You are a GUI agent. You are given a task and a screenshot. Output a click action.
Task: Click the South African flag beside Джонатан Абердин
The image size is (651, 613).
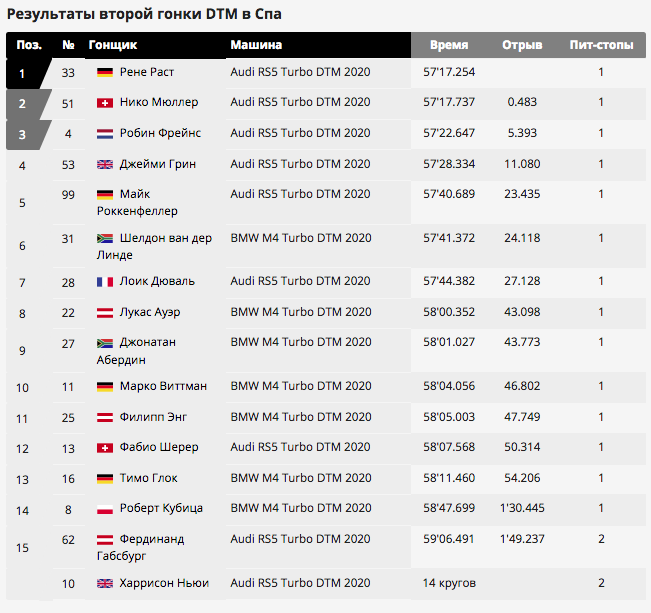(105, 343)
